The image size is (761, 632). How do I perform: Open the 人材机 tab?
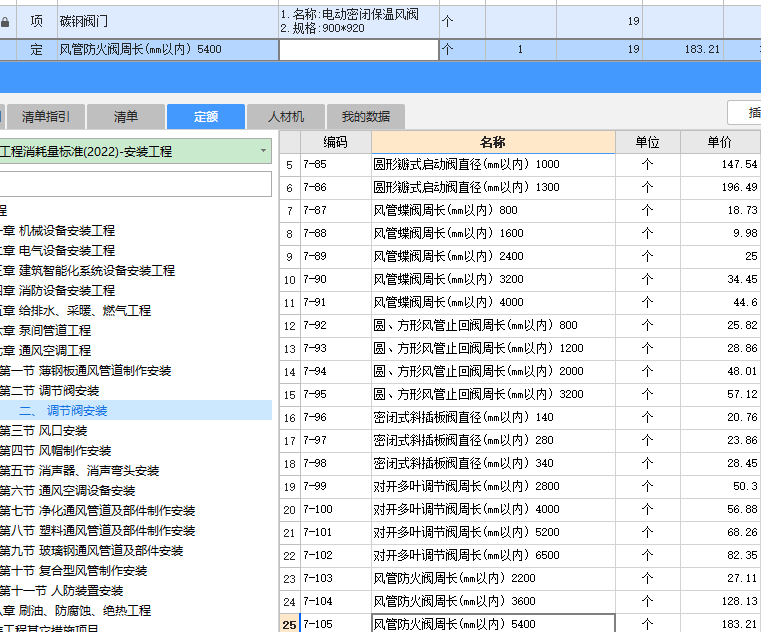(286, 116)
